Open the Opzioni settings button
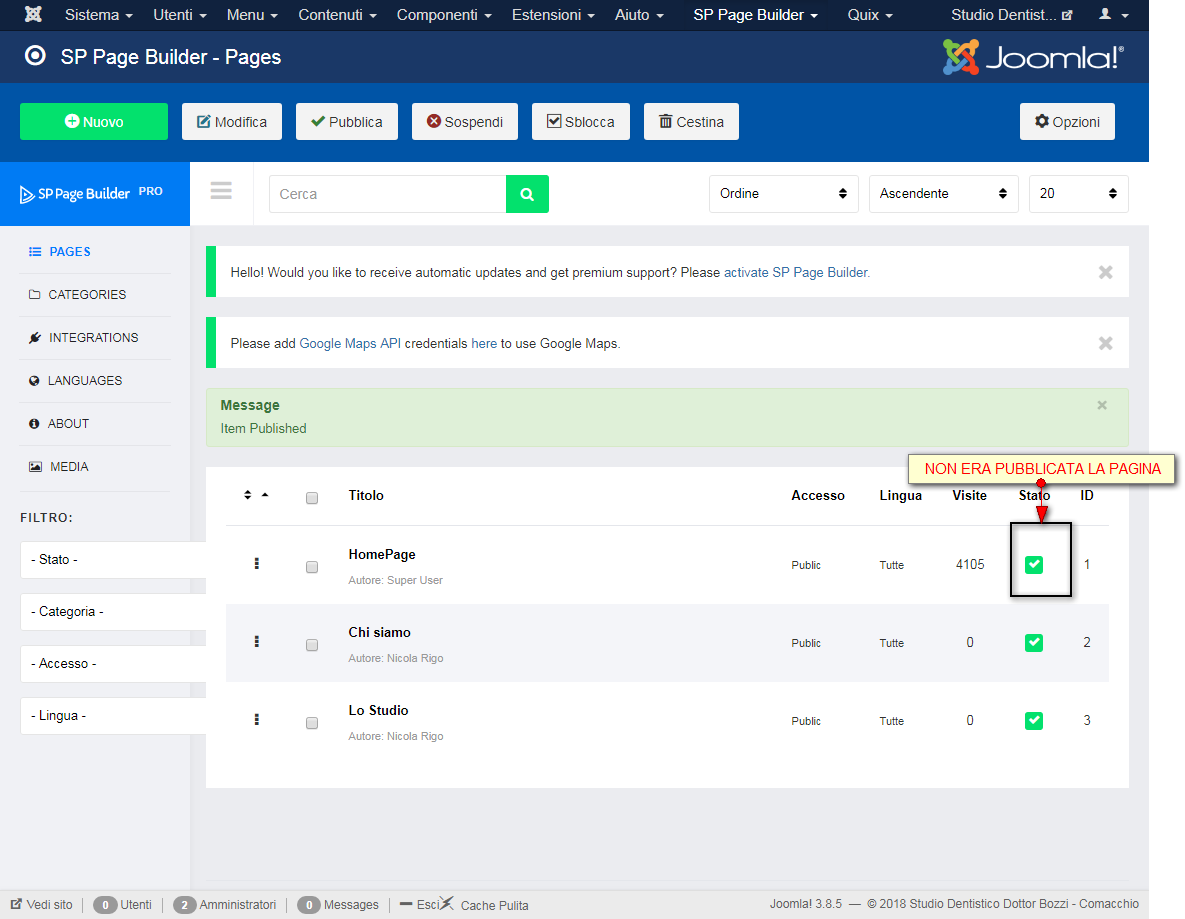The image size is (1185, 919). tap(1066, 122)
